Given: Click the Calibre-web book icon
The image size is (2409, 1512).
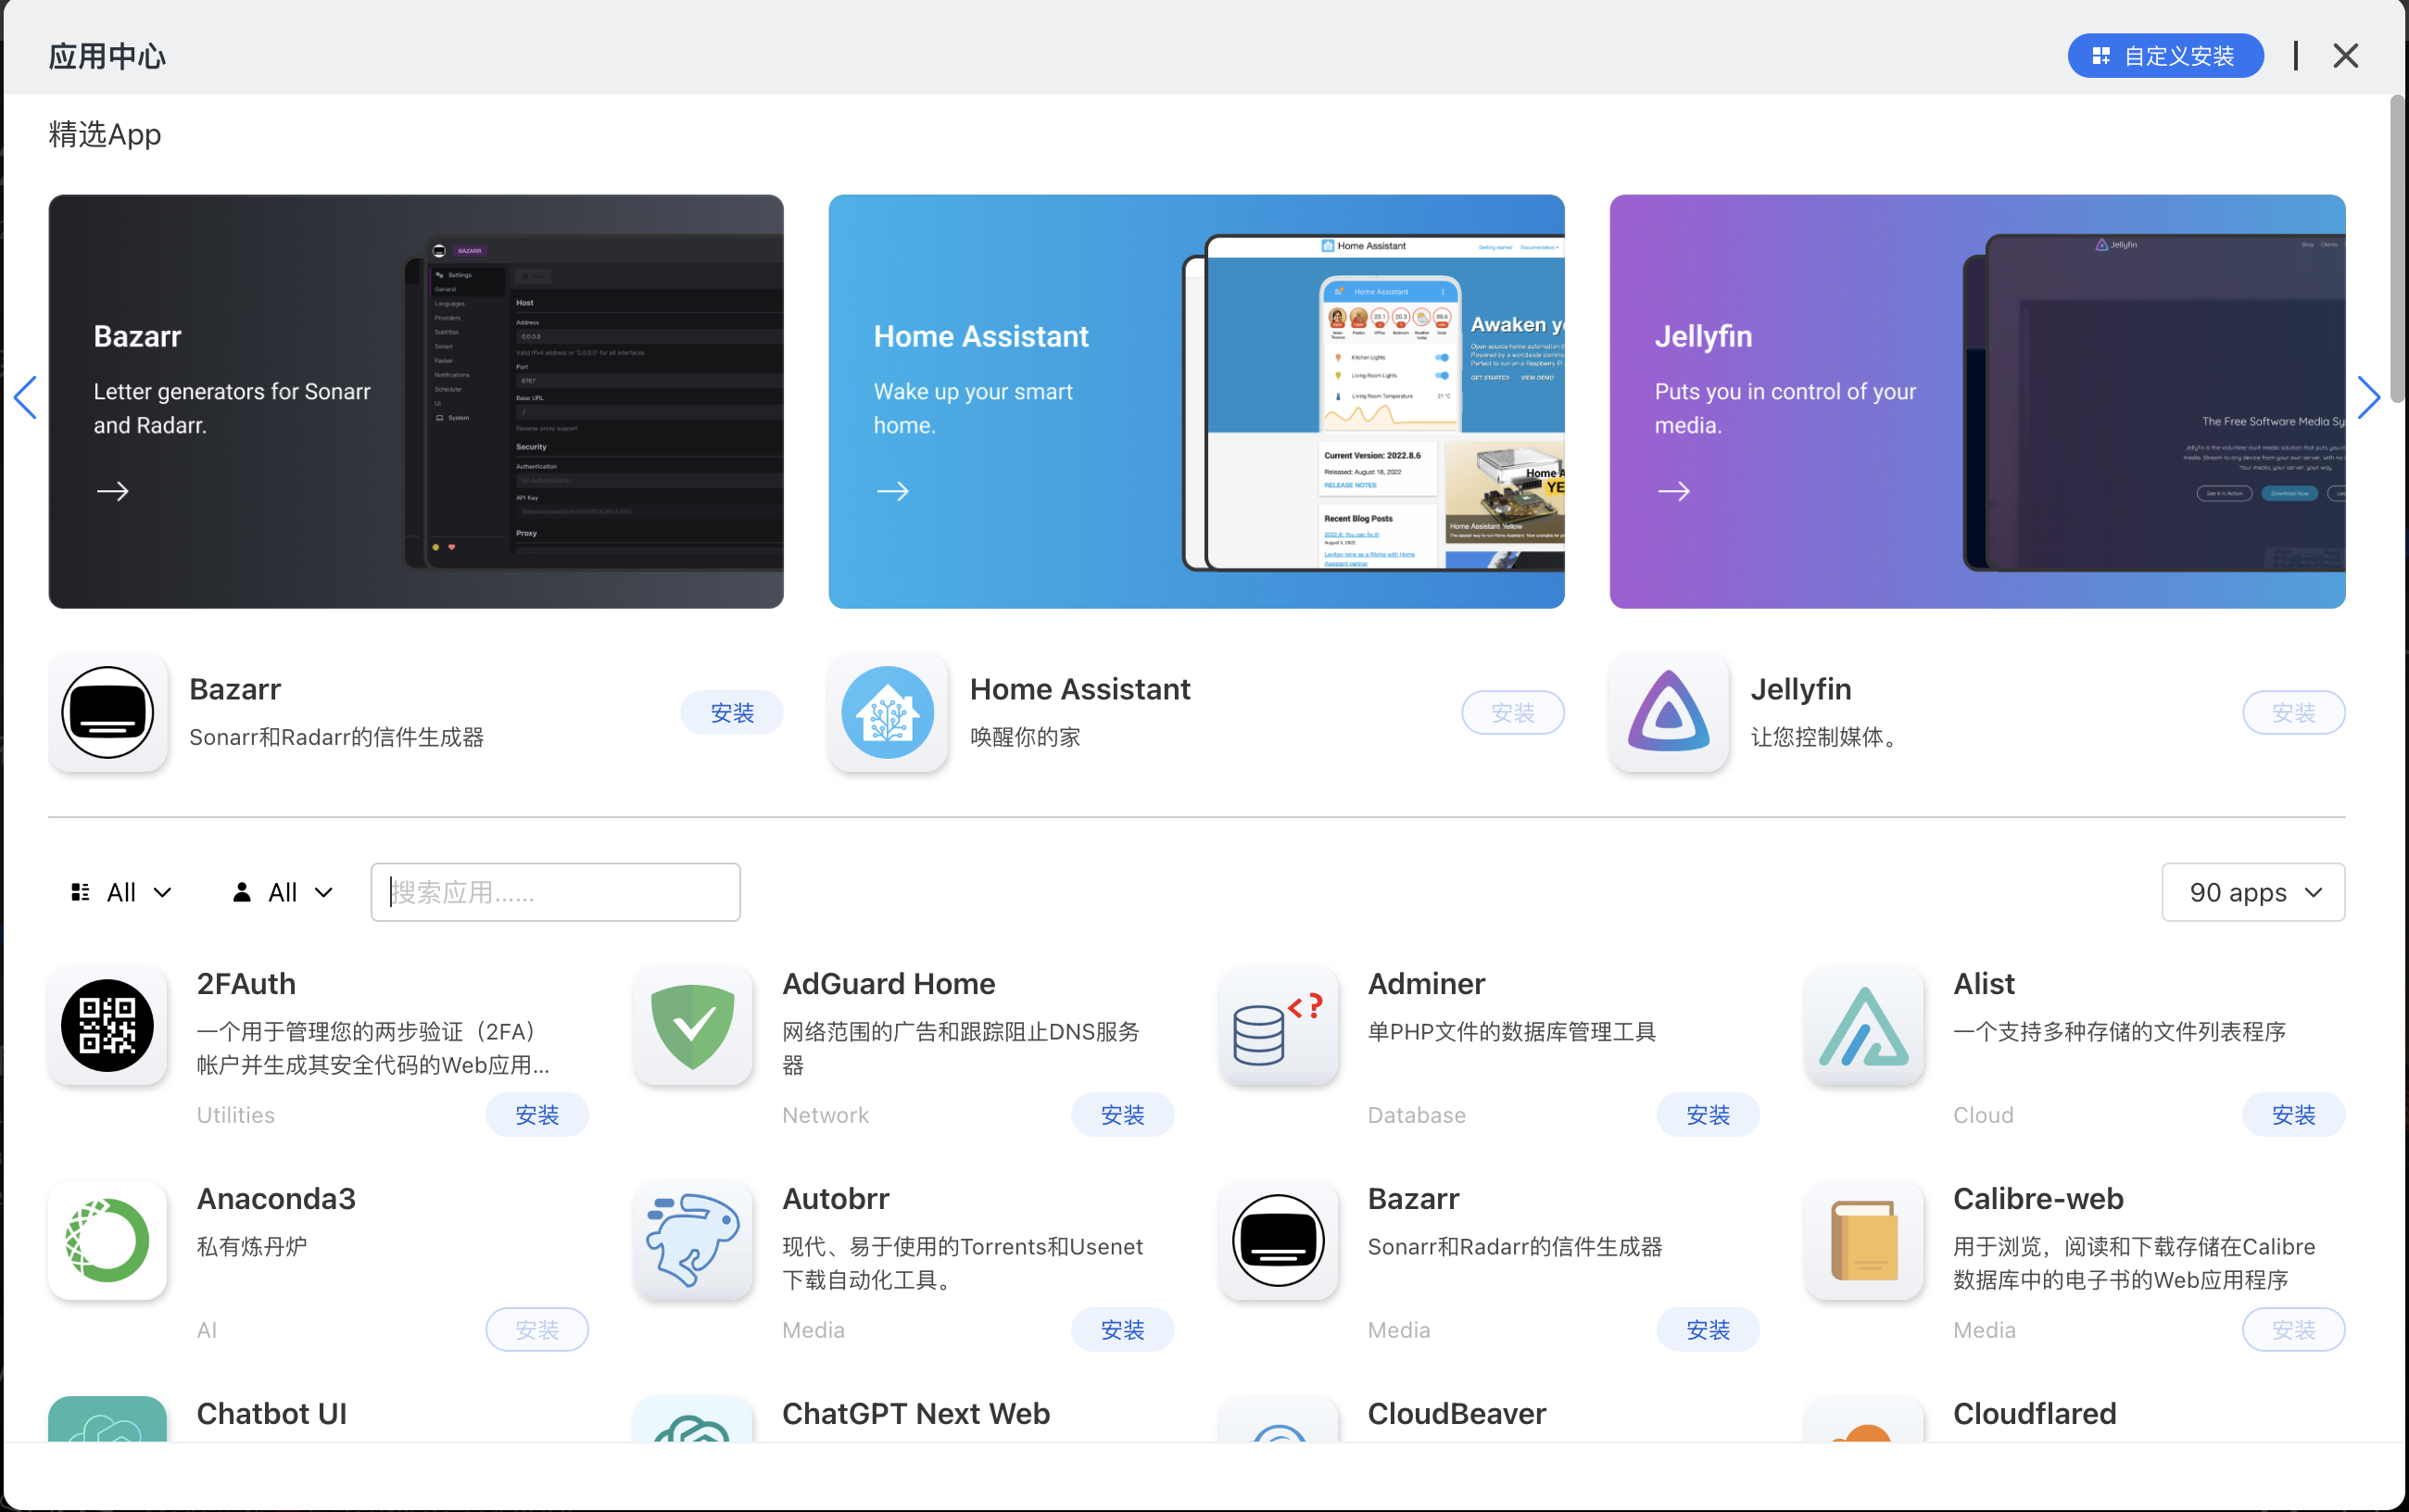Looking at the screenshot, I should (1863, 1240).
